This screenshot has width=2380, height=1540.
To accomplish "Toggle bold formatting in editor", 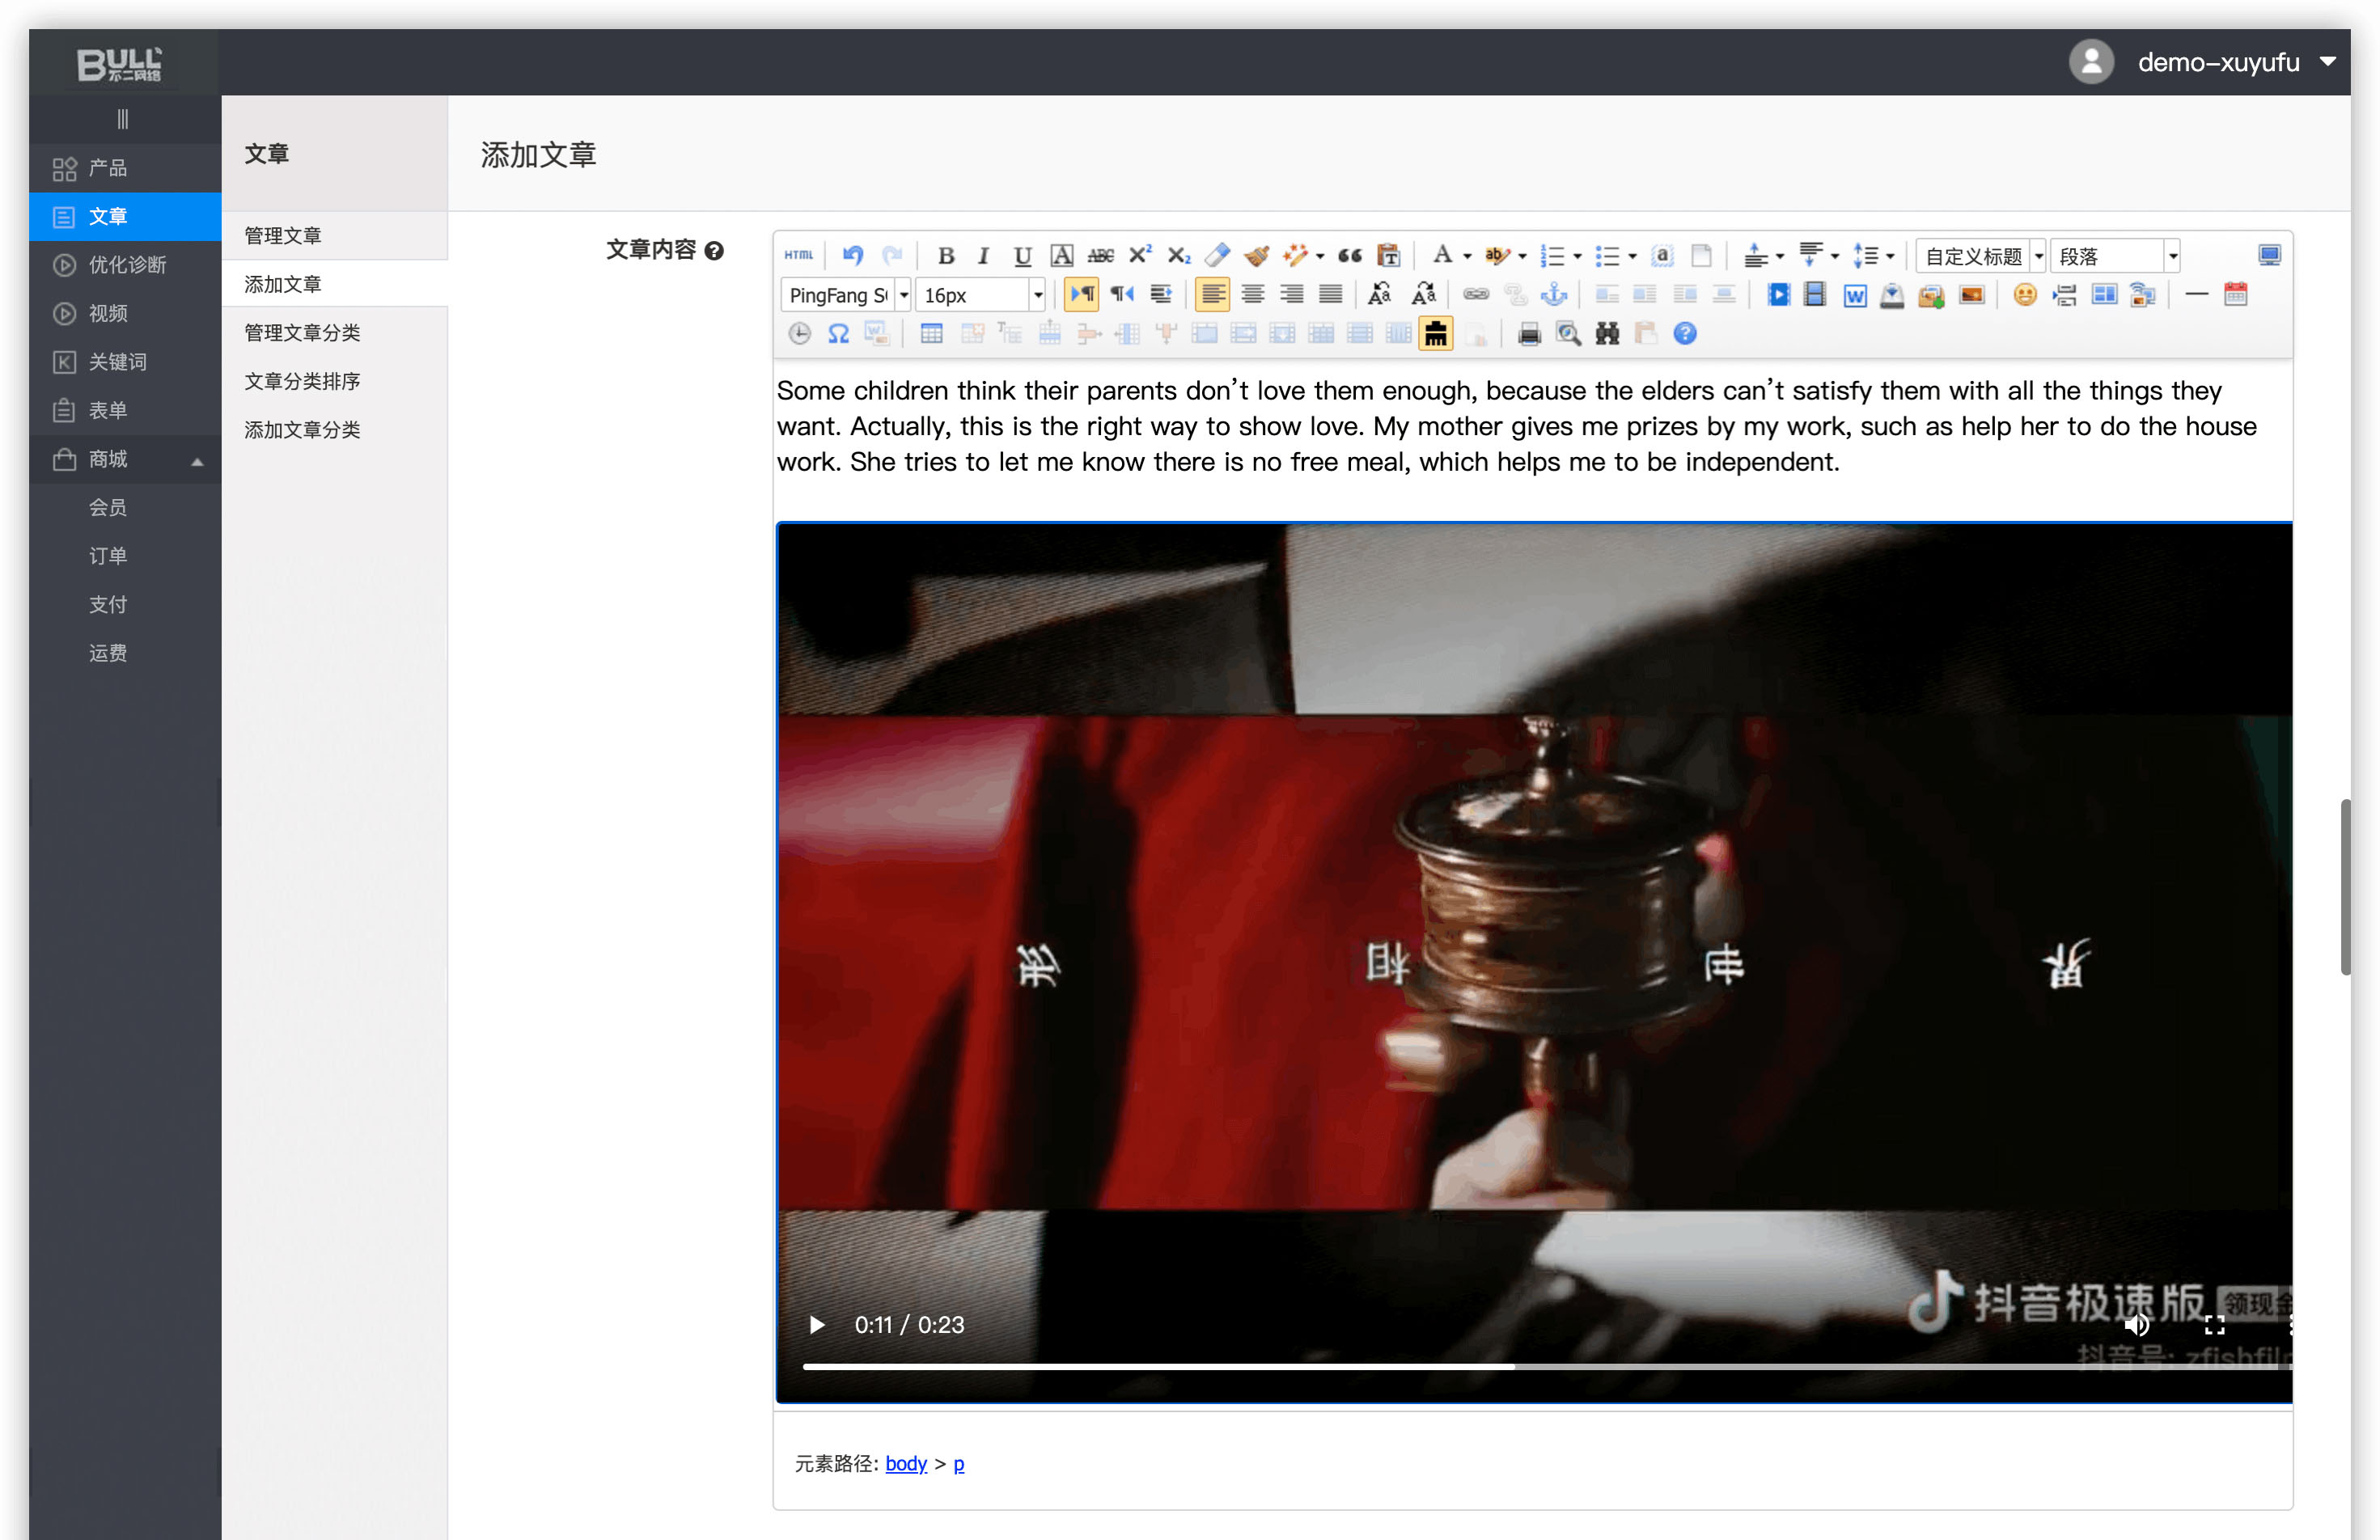I will (946, 256).
